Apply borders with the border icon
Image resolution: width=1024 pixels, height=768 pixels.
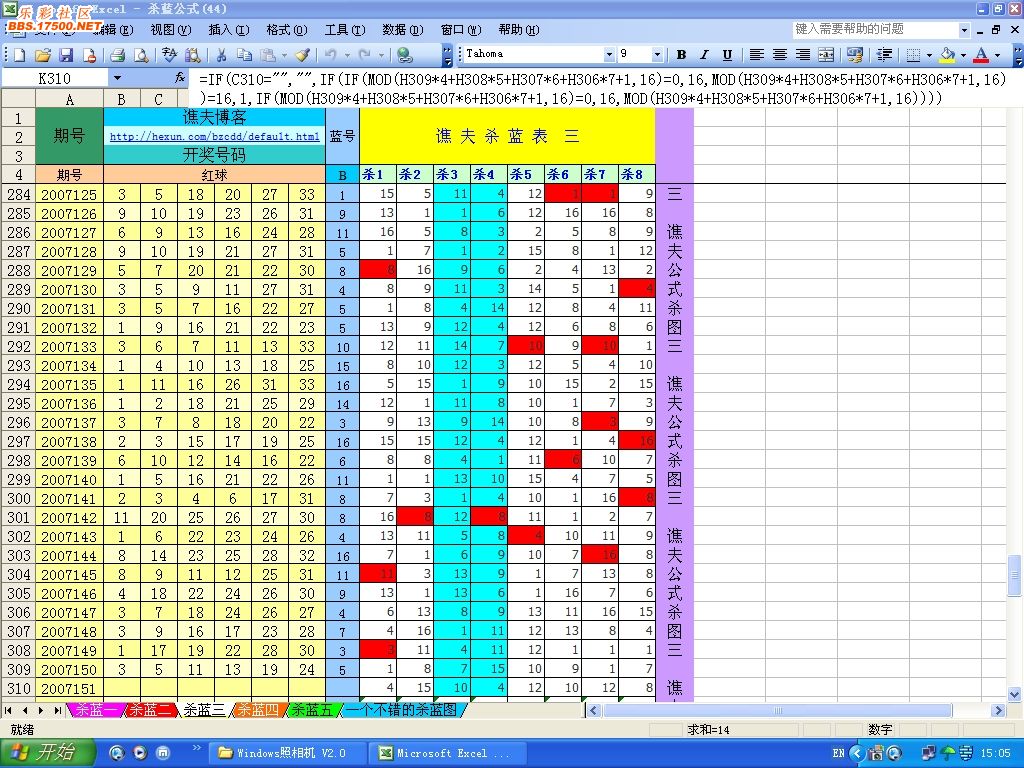pyautogui.click(x=914, y=55)
